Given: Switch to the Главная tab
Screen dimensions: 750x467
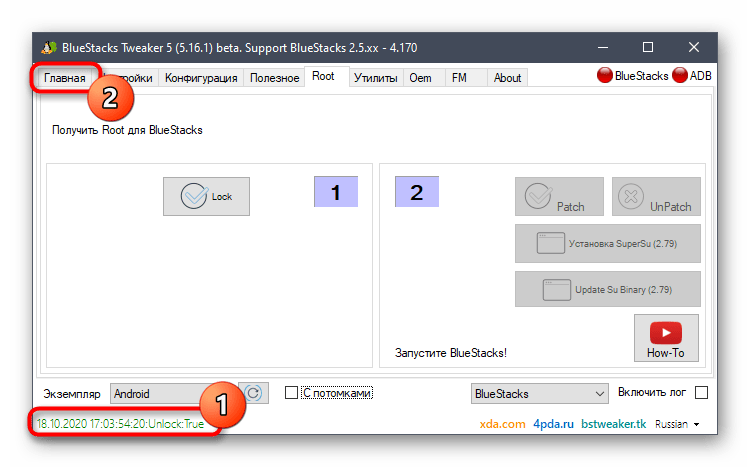Looking at the screenshot, I should click(x=65, y=78).
